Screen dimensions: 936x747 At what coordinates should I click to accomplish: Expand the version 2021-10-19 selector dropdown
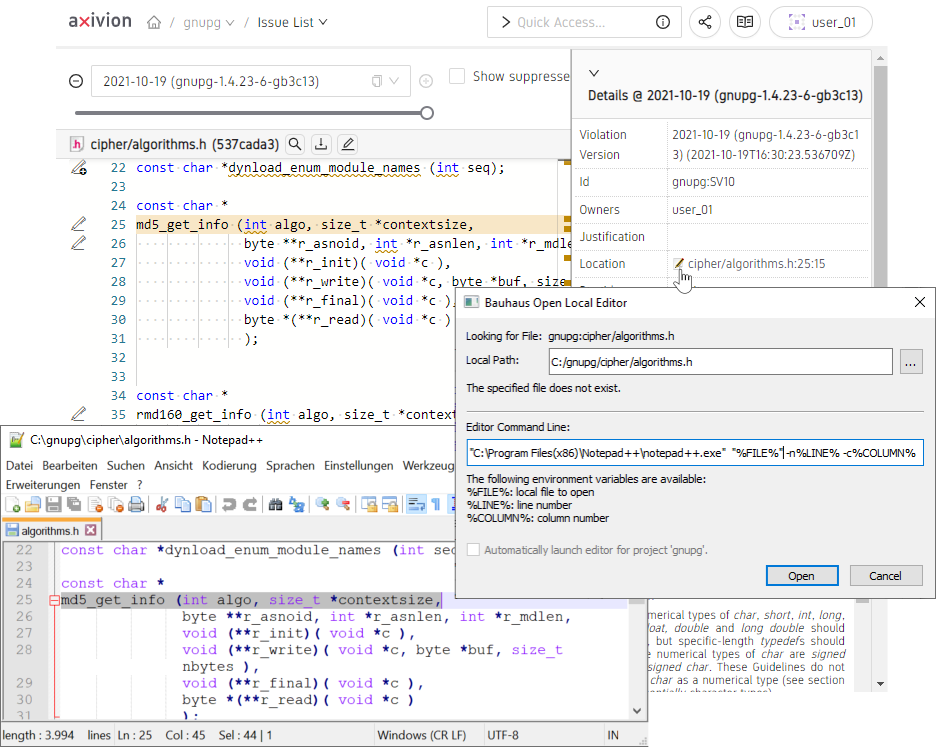tap(394, 81)
